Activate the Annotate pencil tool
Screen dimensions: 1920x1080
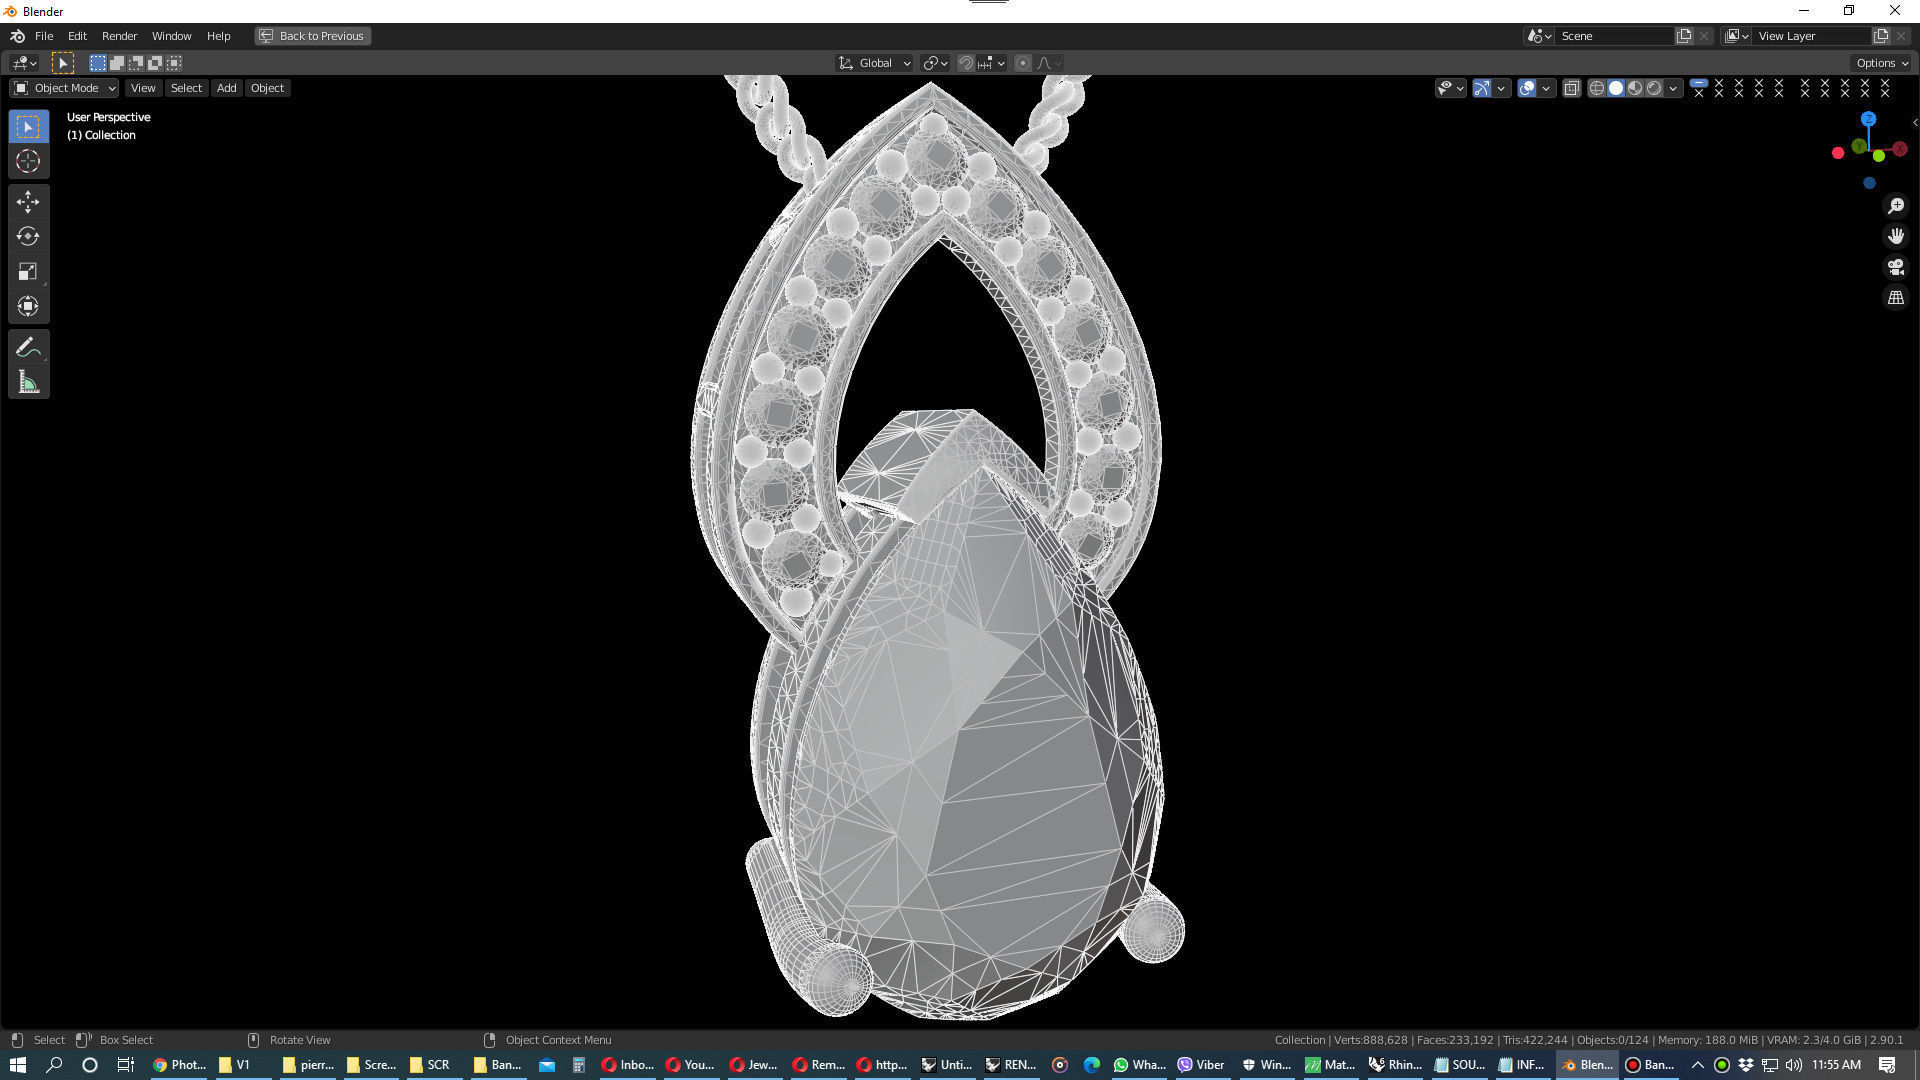[x=28, y=347]
